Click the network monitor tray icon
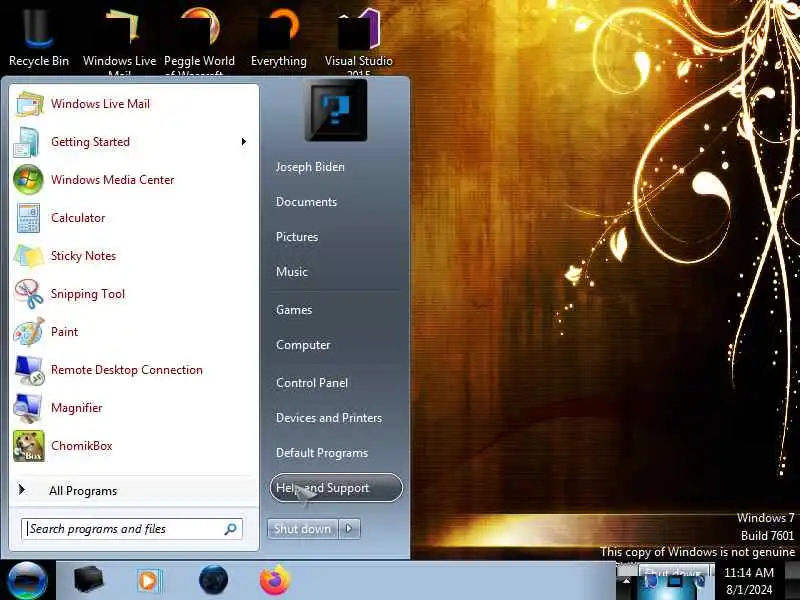This screenshot has width=800, height=600. point(674,582)
